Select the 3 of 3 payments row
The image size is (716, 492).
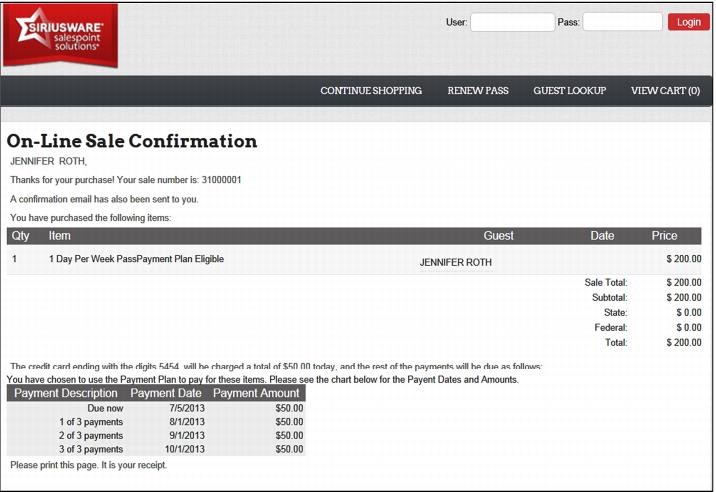156,450
